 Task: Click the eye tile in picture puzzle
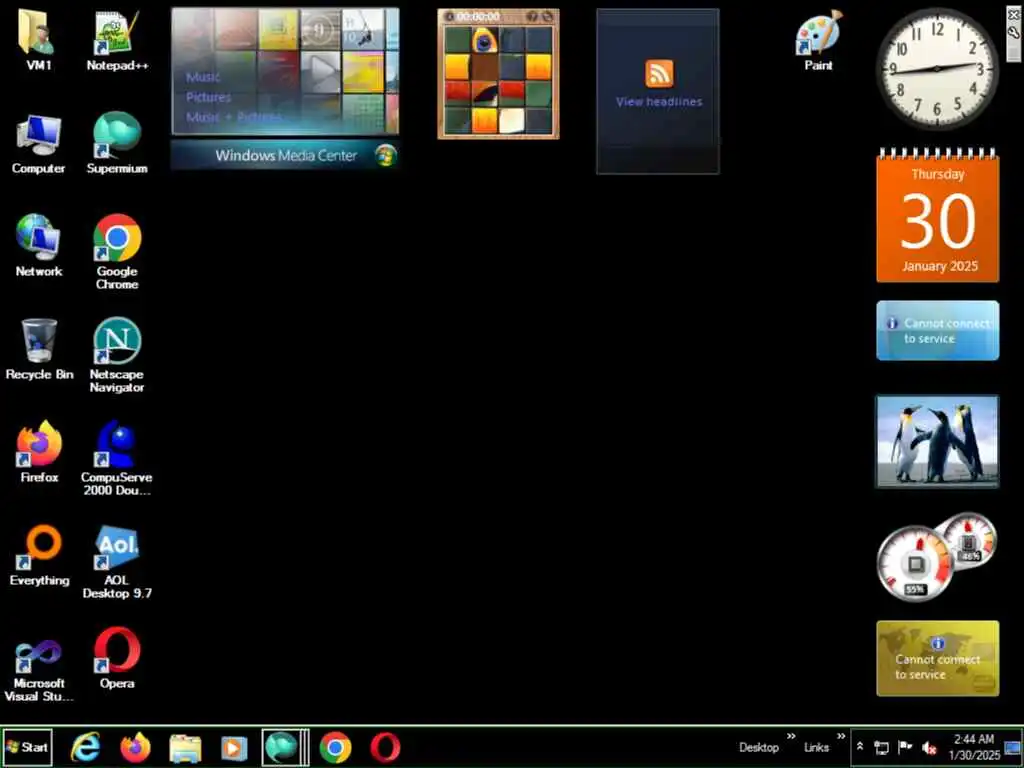[x=484, y=40]
